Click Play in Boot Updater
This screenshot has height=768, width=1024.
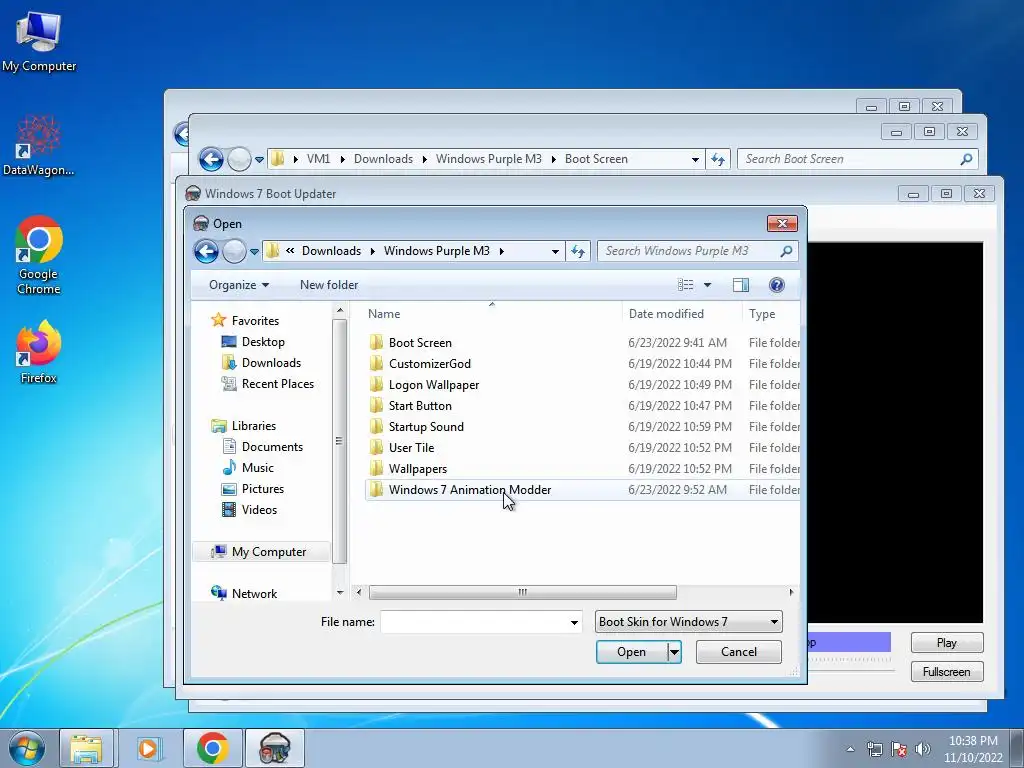pyautogui.click(x=946, y=643)
